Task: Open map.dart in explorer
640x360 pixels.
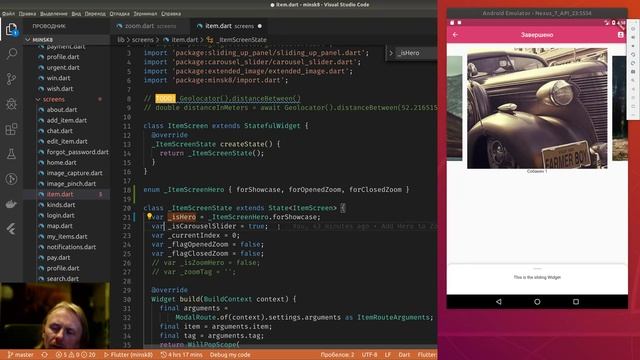Action: point(60,226)
